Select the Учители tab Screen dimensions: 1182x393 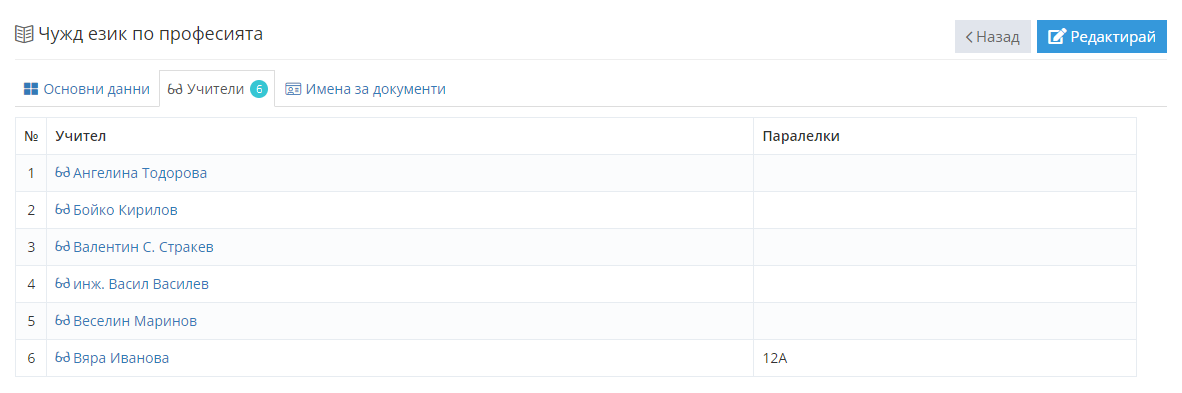(x=217, y=89)
